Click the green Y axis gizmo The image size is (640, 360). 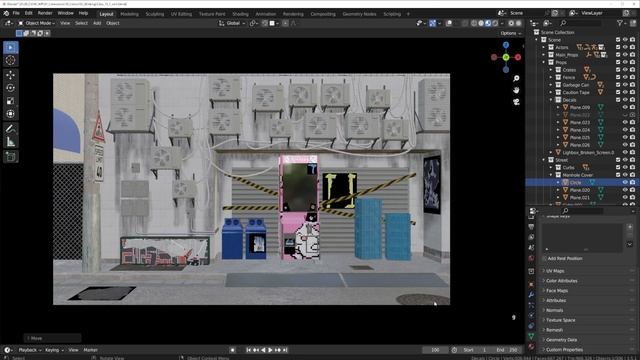(x=506, y=58)
